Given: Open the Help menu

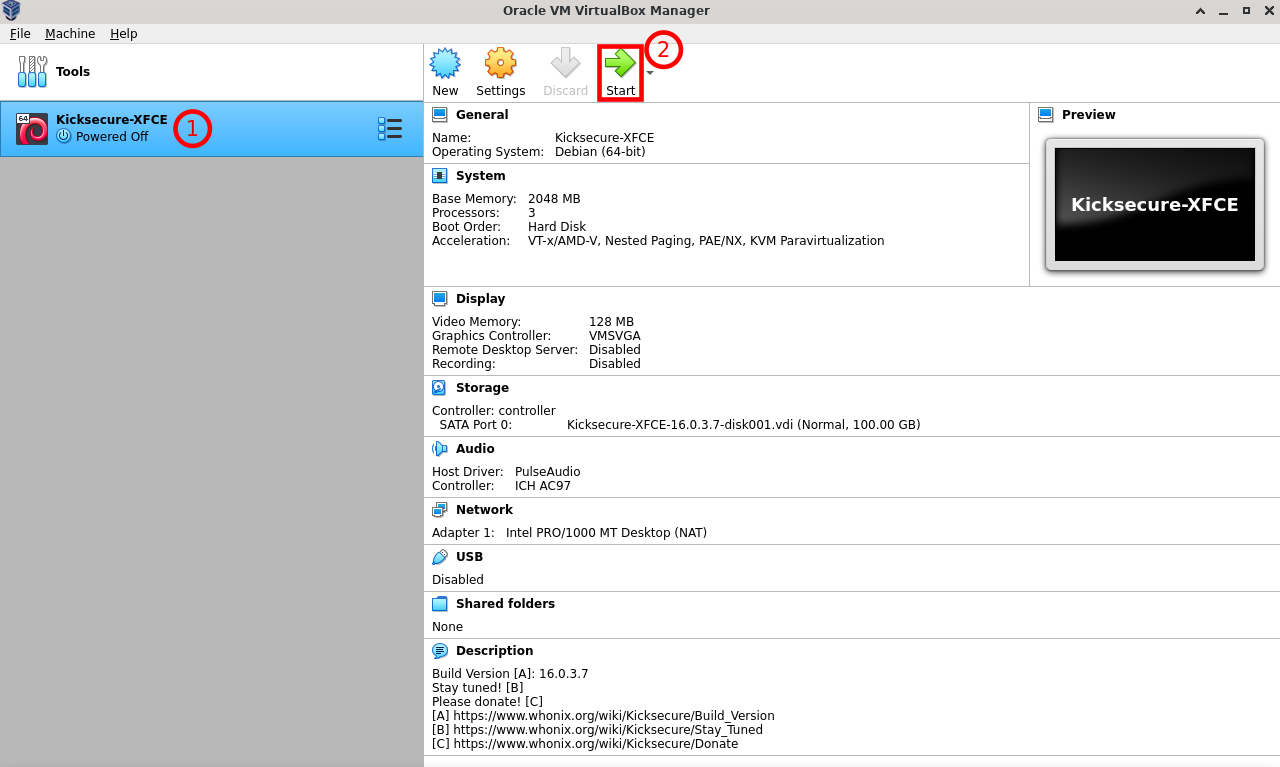Looking at the screenshot, I should tap(124, 33).
